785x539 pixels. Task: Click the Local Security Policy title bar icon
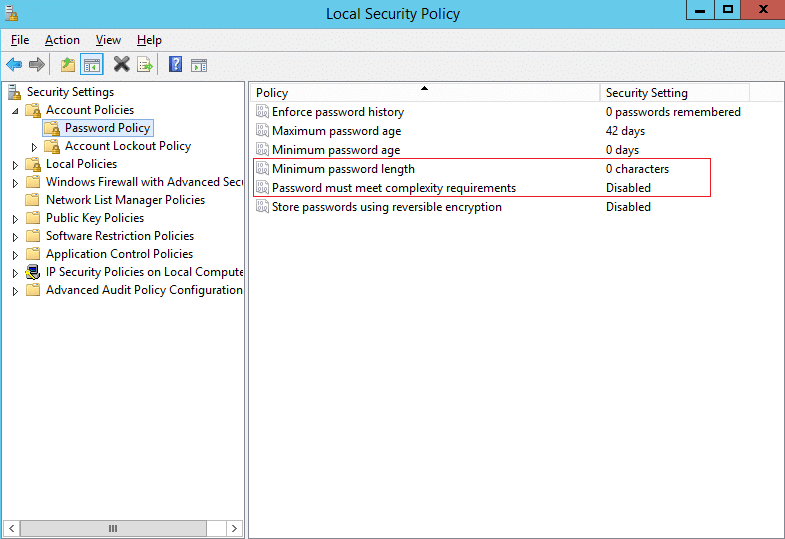(11, 14)
